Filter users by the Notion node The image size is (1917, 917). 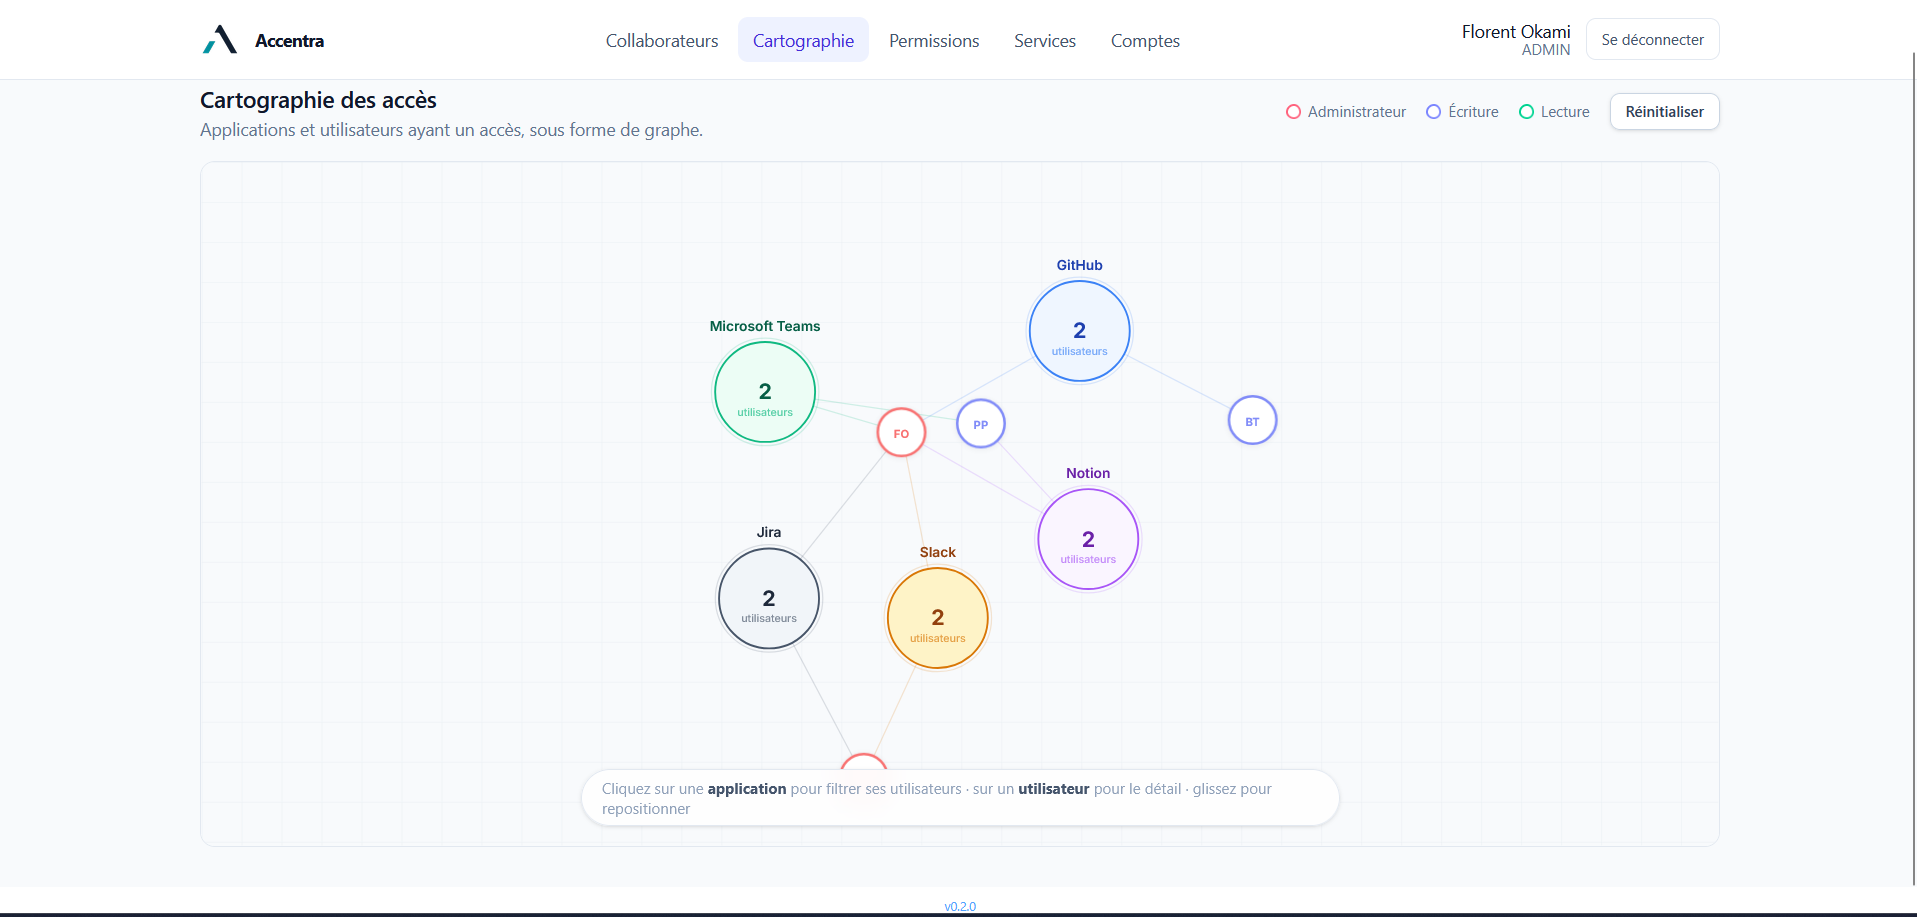[x=1088, y=539]
